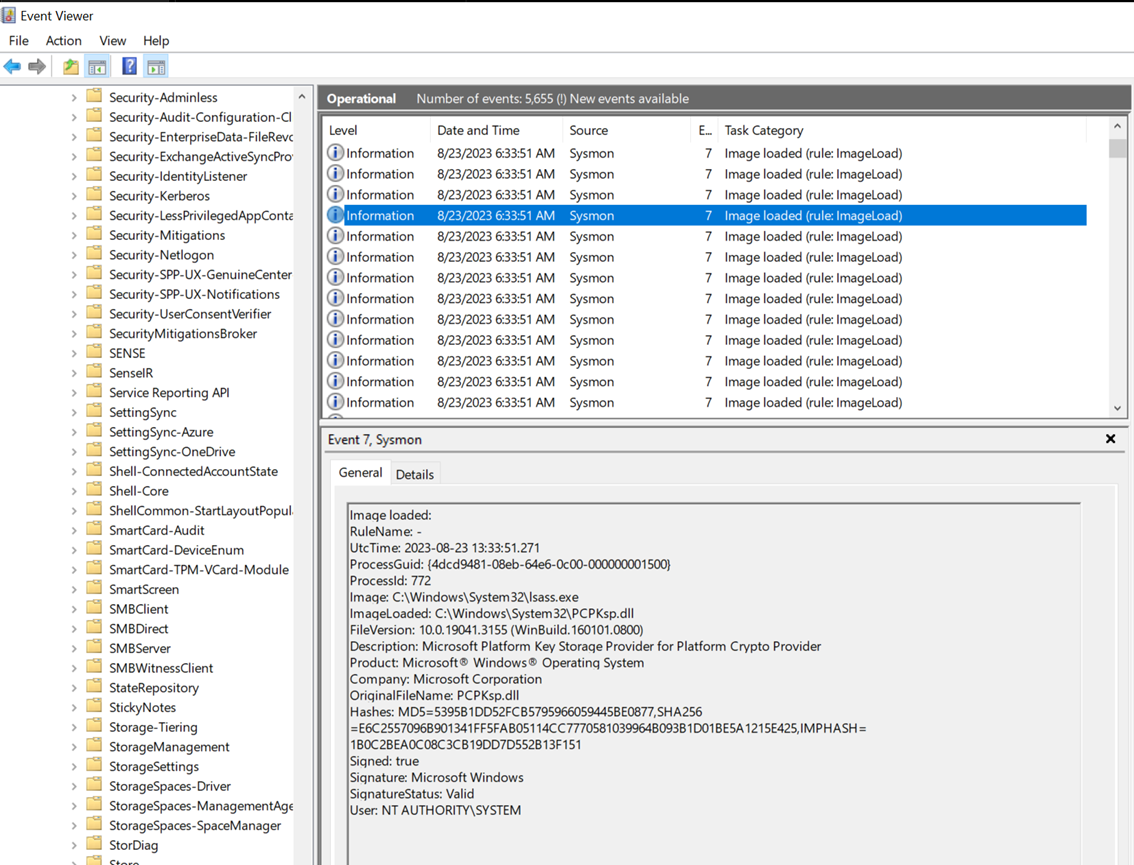Open the View menu
Image resolution: width=1134 pixels, height=865 pixels.
[112, 41]
